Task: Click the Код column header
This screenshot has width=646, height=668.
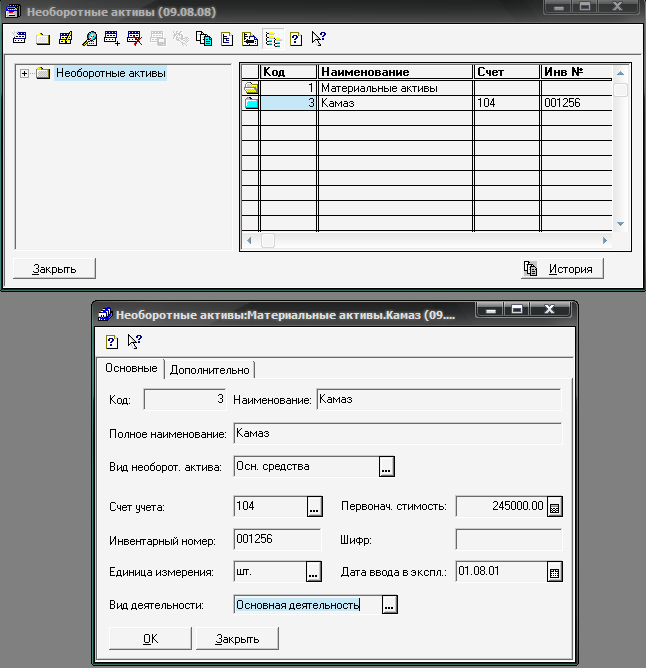Action: (x=288, y=72)
